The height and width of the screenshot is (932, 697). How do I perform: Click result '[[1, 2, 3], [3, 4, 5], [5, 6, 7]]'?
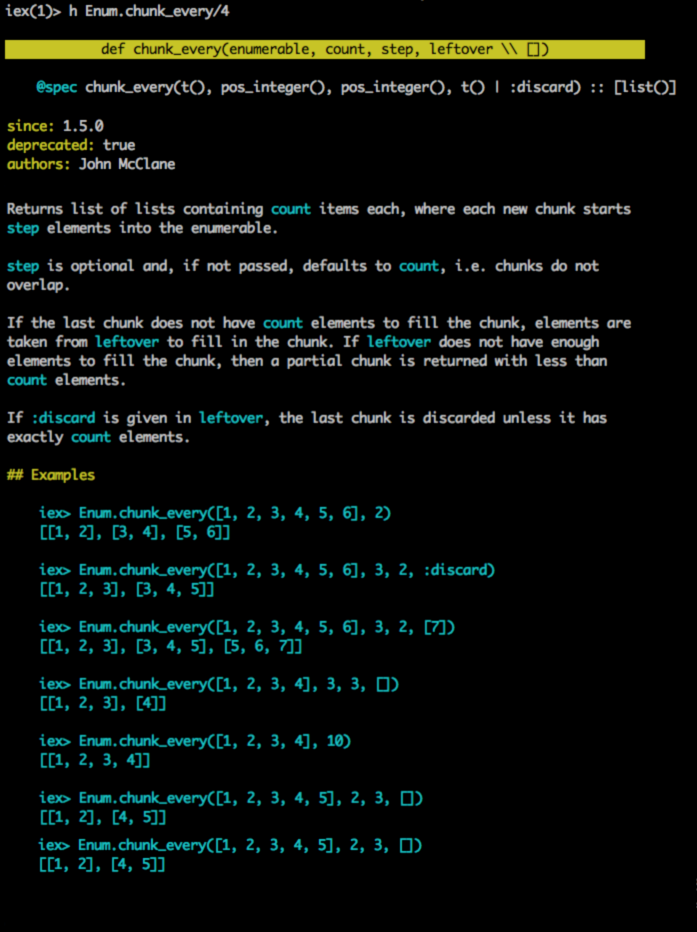pyautogui.click(x=171, y=646)
